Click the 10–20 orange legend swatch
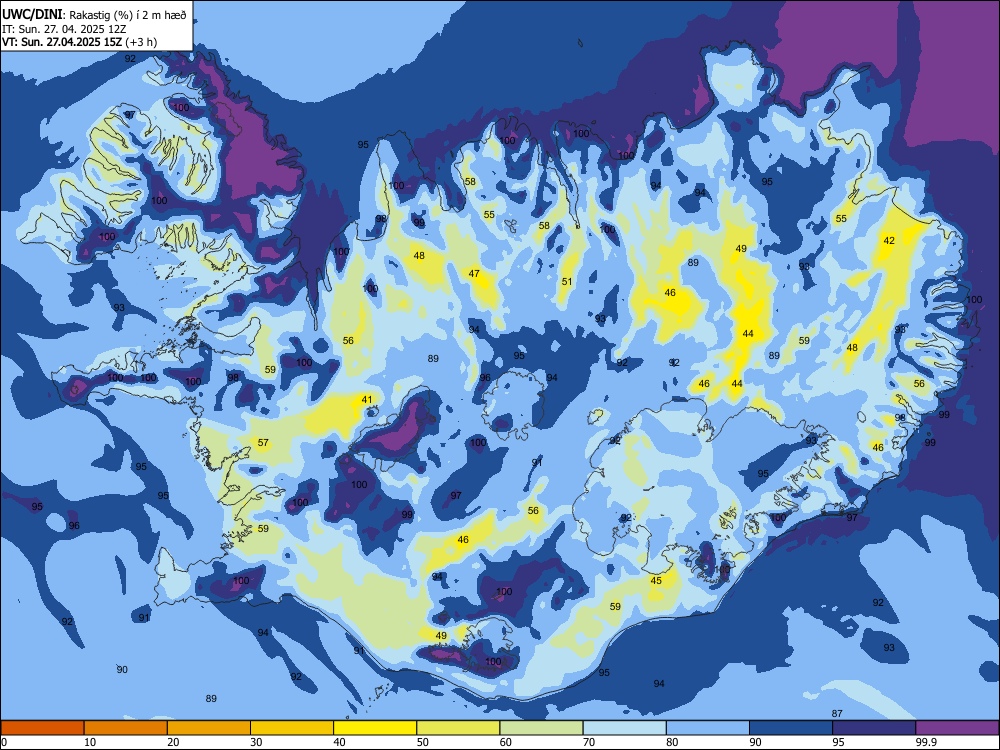Image resolution: width=1000 pixels, height=750 pixels. 126,728
